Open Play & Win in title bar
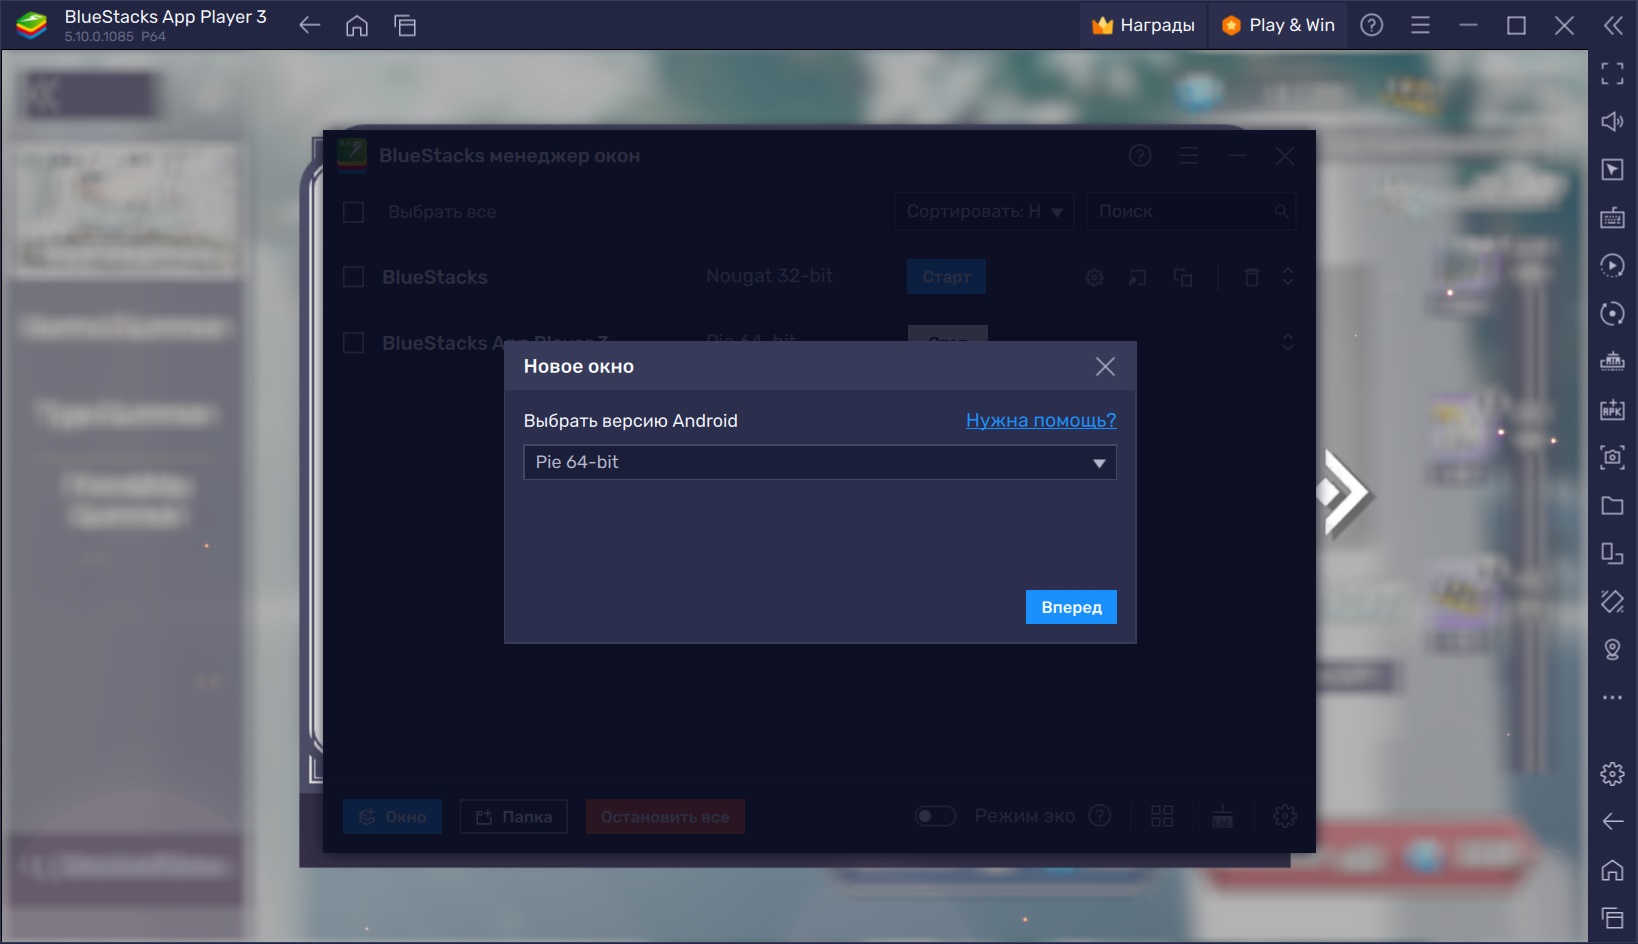 (1278, 25)
